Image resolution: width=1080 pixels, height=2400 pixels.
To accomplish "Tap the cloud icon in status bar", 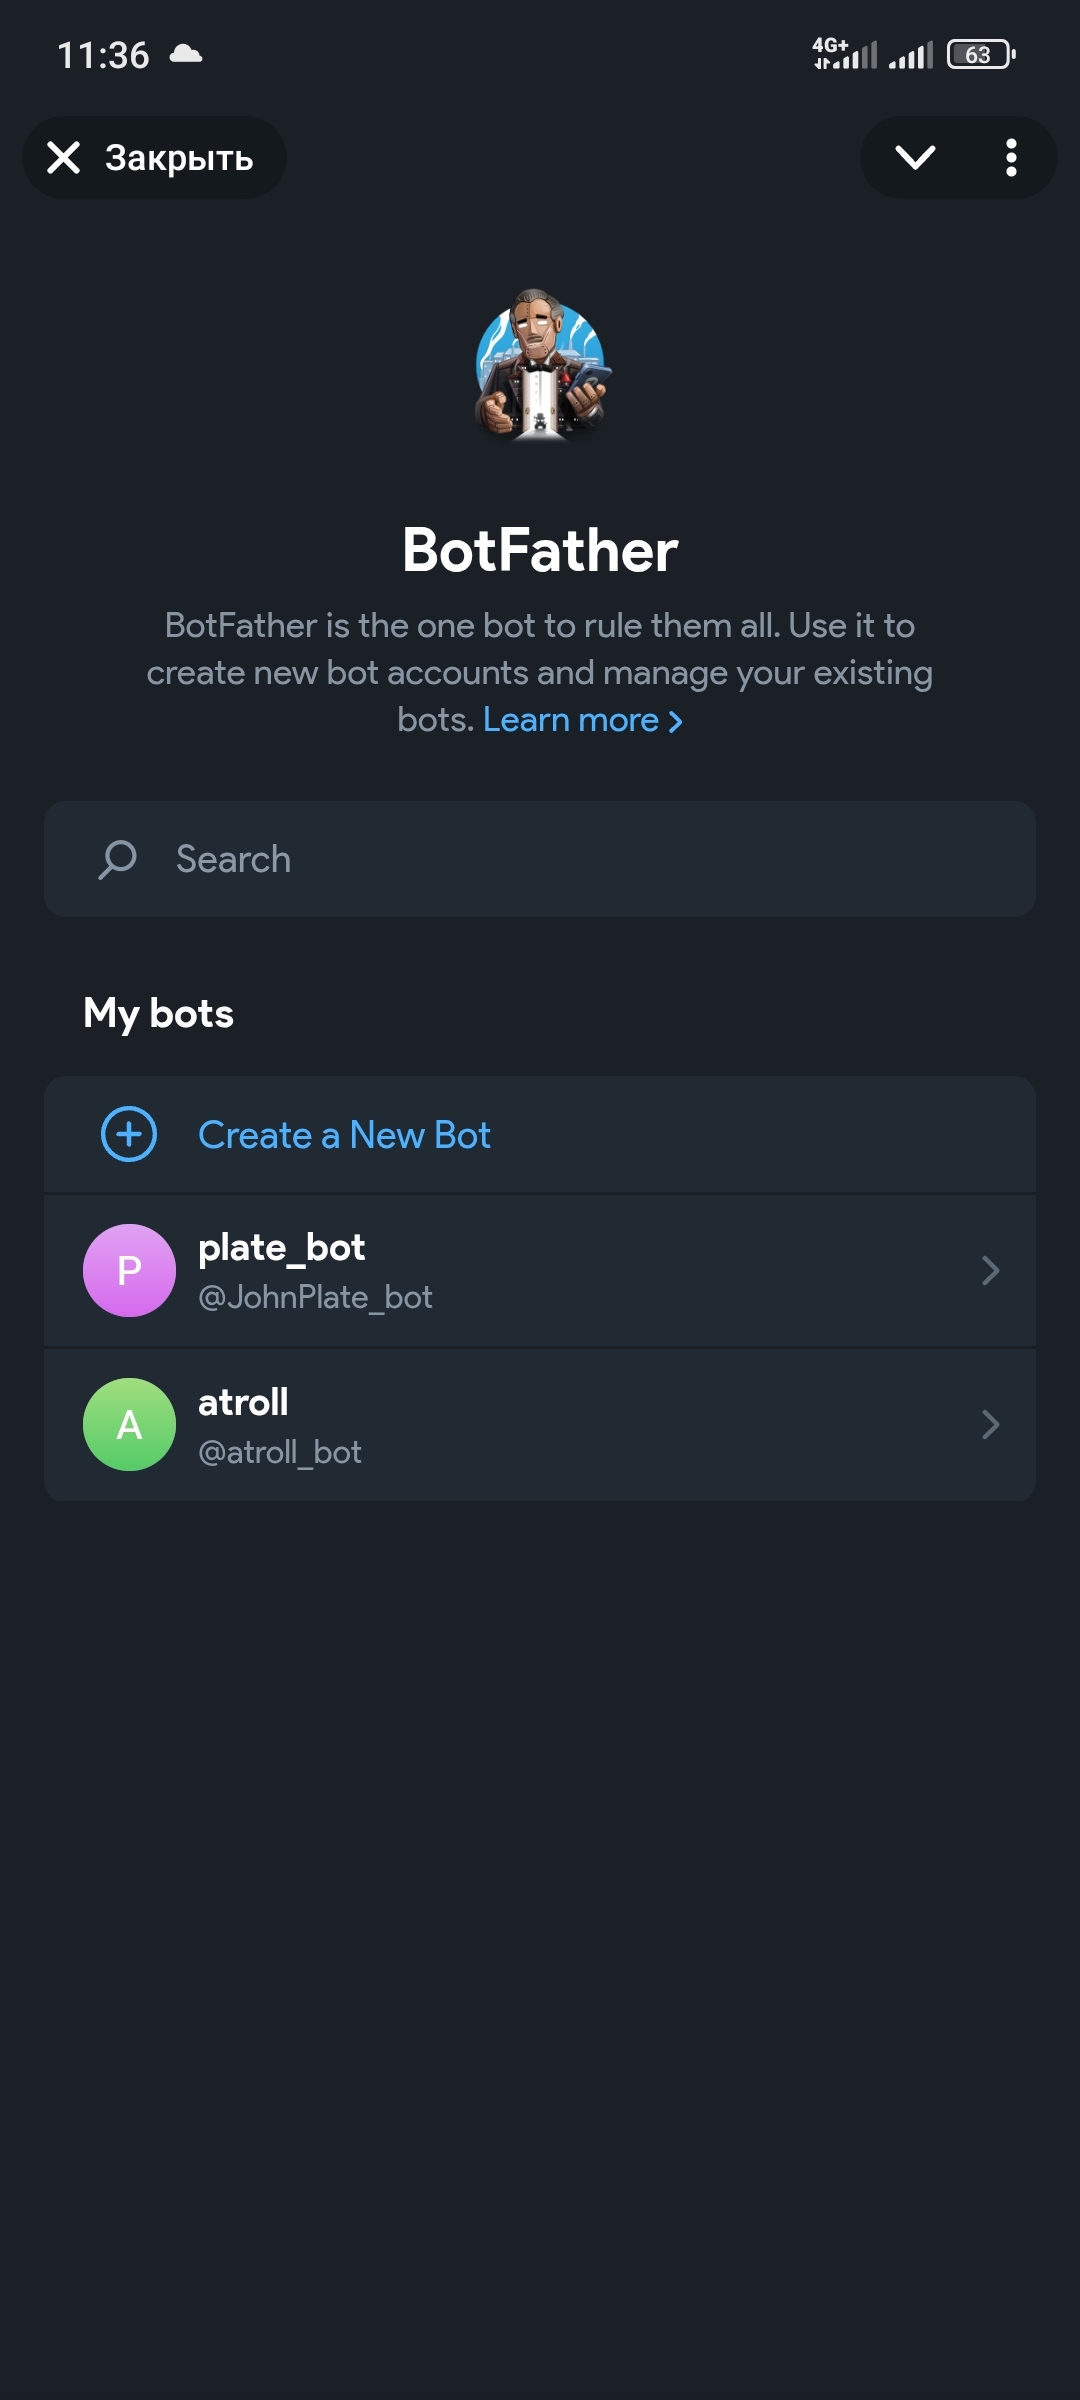I will pos(186,54).
